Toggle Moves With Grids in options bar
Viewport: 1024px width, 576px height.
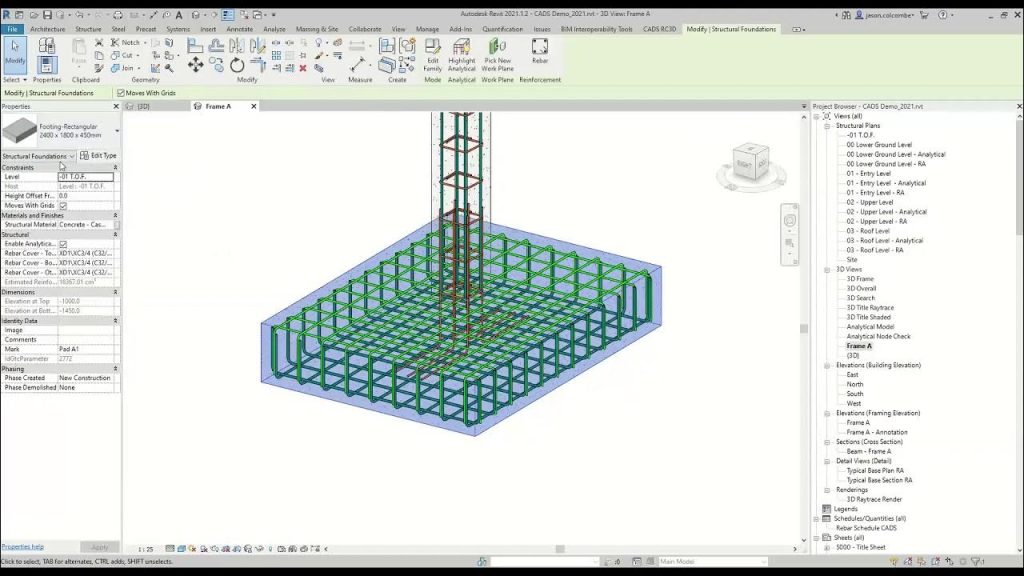pyautogui.click(x=120, y=93)
